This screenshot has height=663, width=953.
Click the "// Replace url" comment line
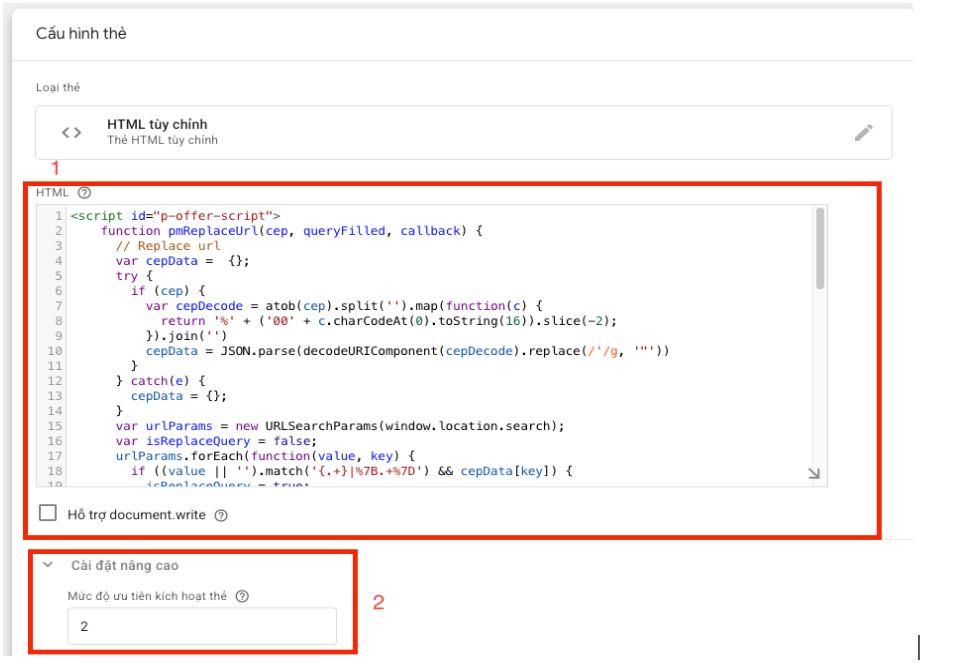point(168,245)
